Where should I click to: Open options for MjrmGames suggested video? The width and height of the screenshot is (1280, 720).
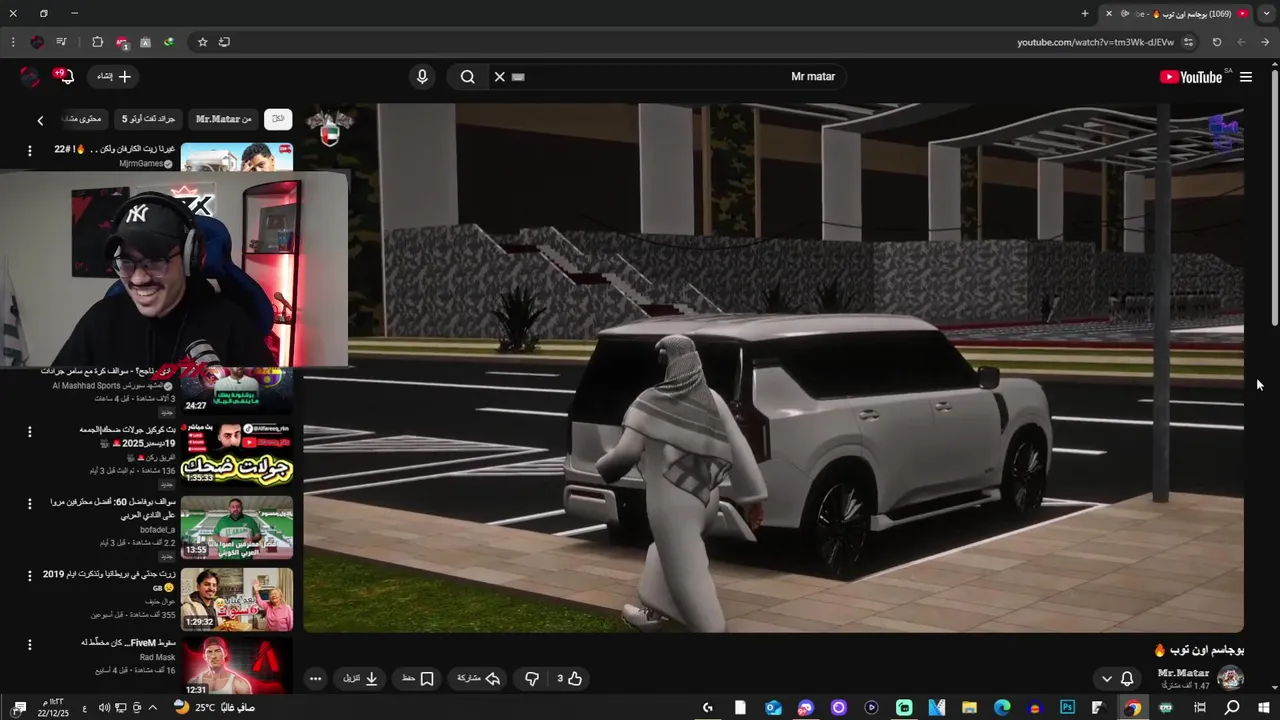tap(30, 150)
